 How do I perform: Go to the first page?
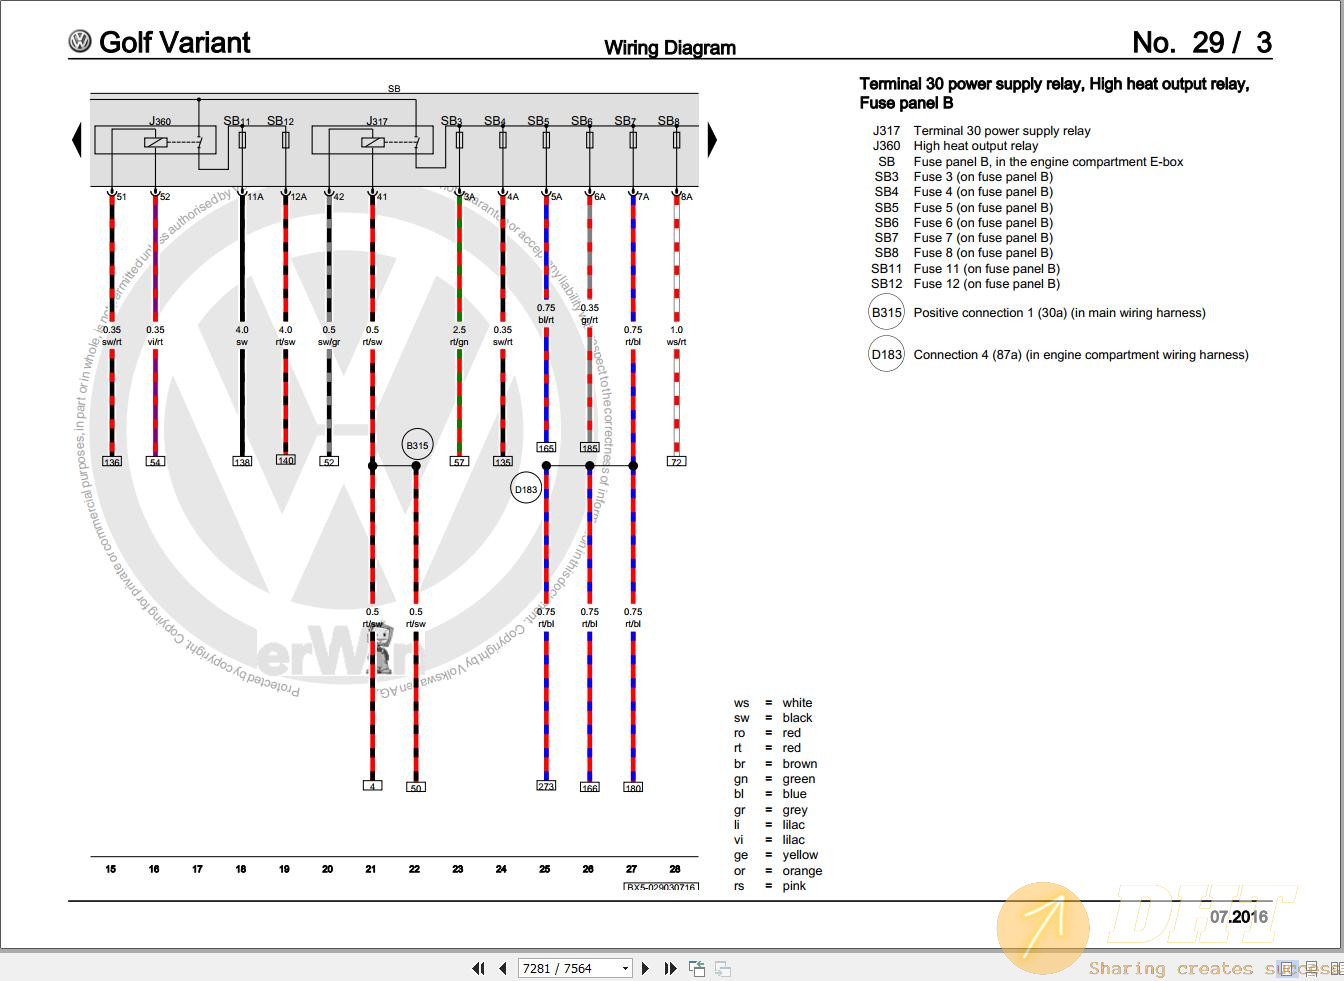pos(478,968)
